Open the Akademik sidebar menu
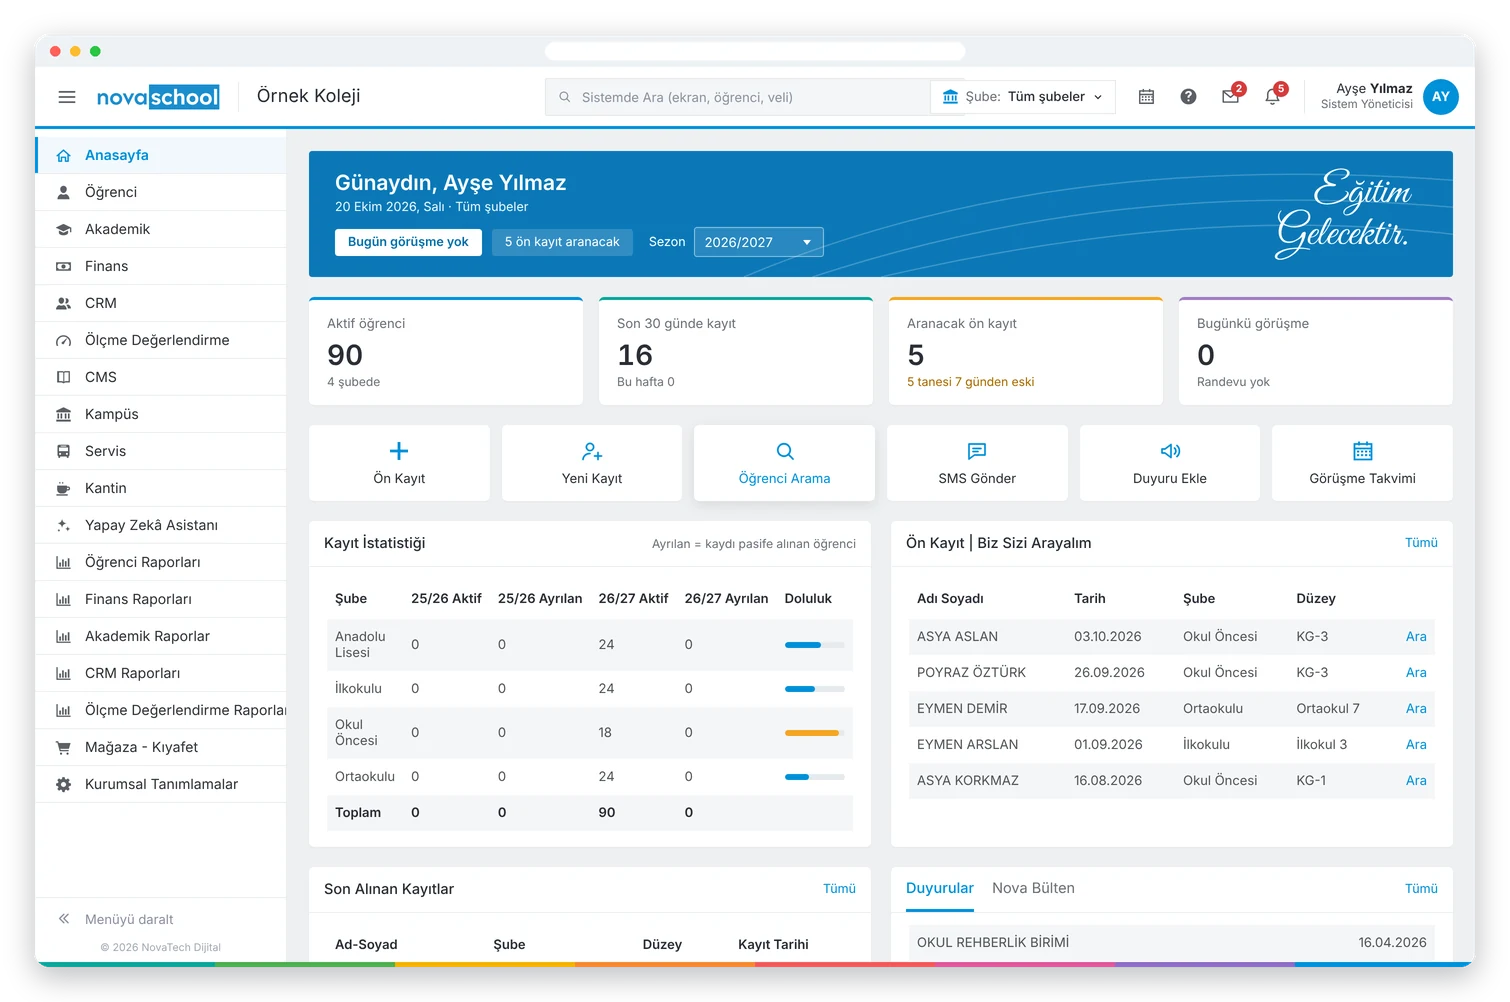The width and height of the screenshot is (1510, 1002). click(160, 229)
